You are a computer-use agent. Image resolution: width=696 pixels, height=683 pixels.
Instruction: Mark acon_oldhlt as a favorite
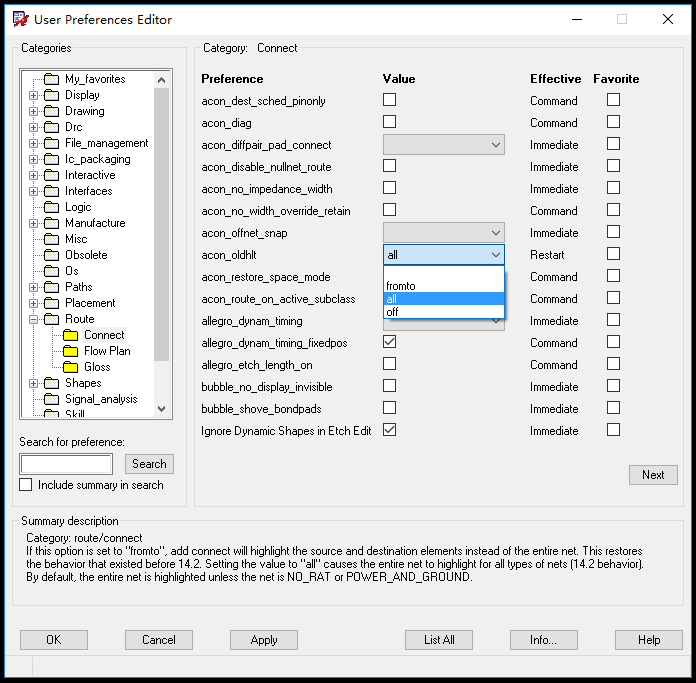point(613,254)
